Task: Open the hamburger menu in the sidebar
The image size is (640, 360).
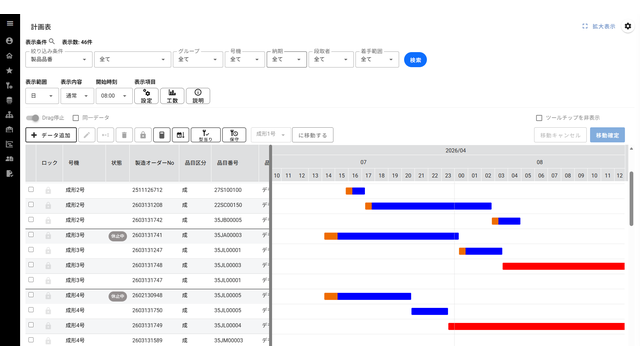Action: pos(10,24)
